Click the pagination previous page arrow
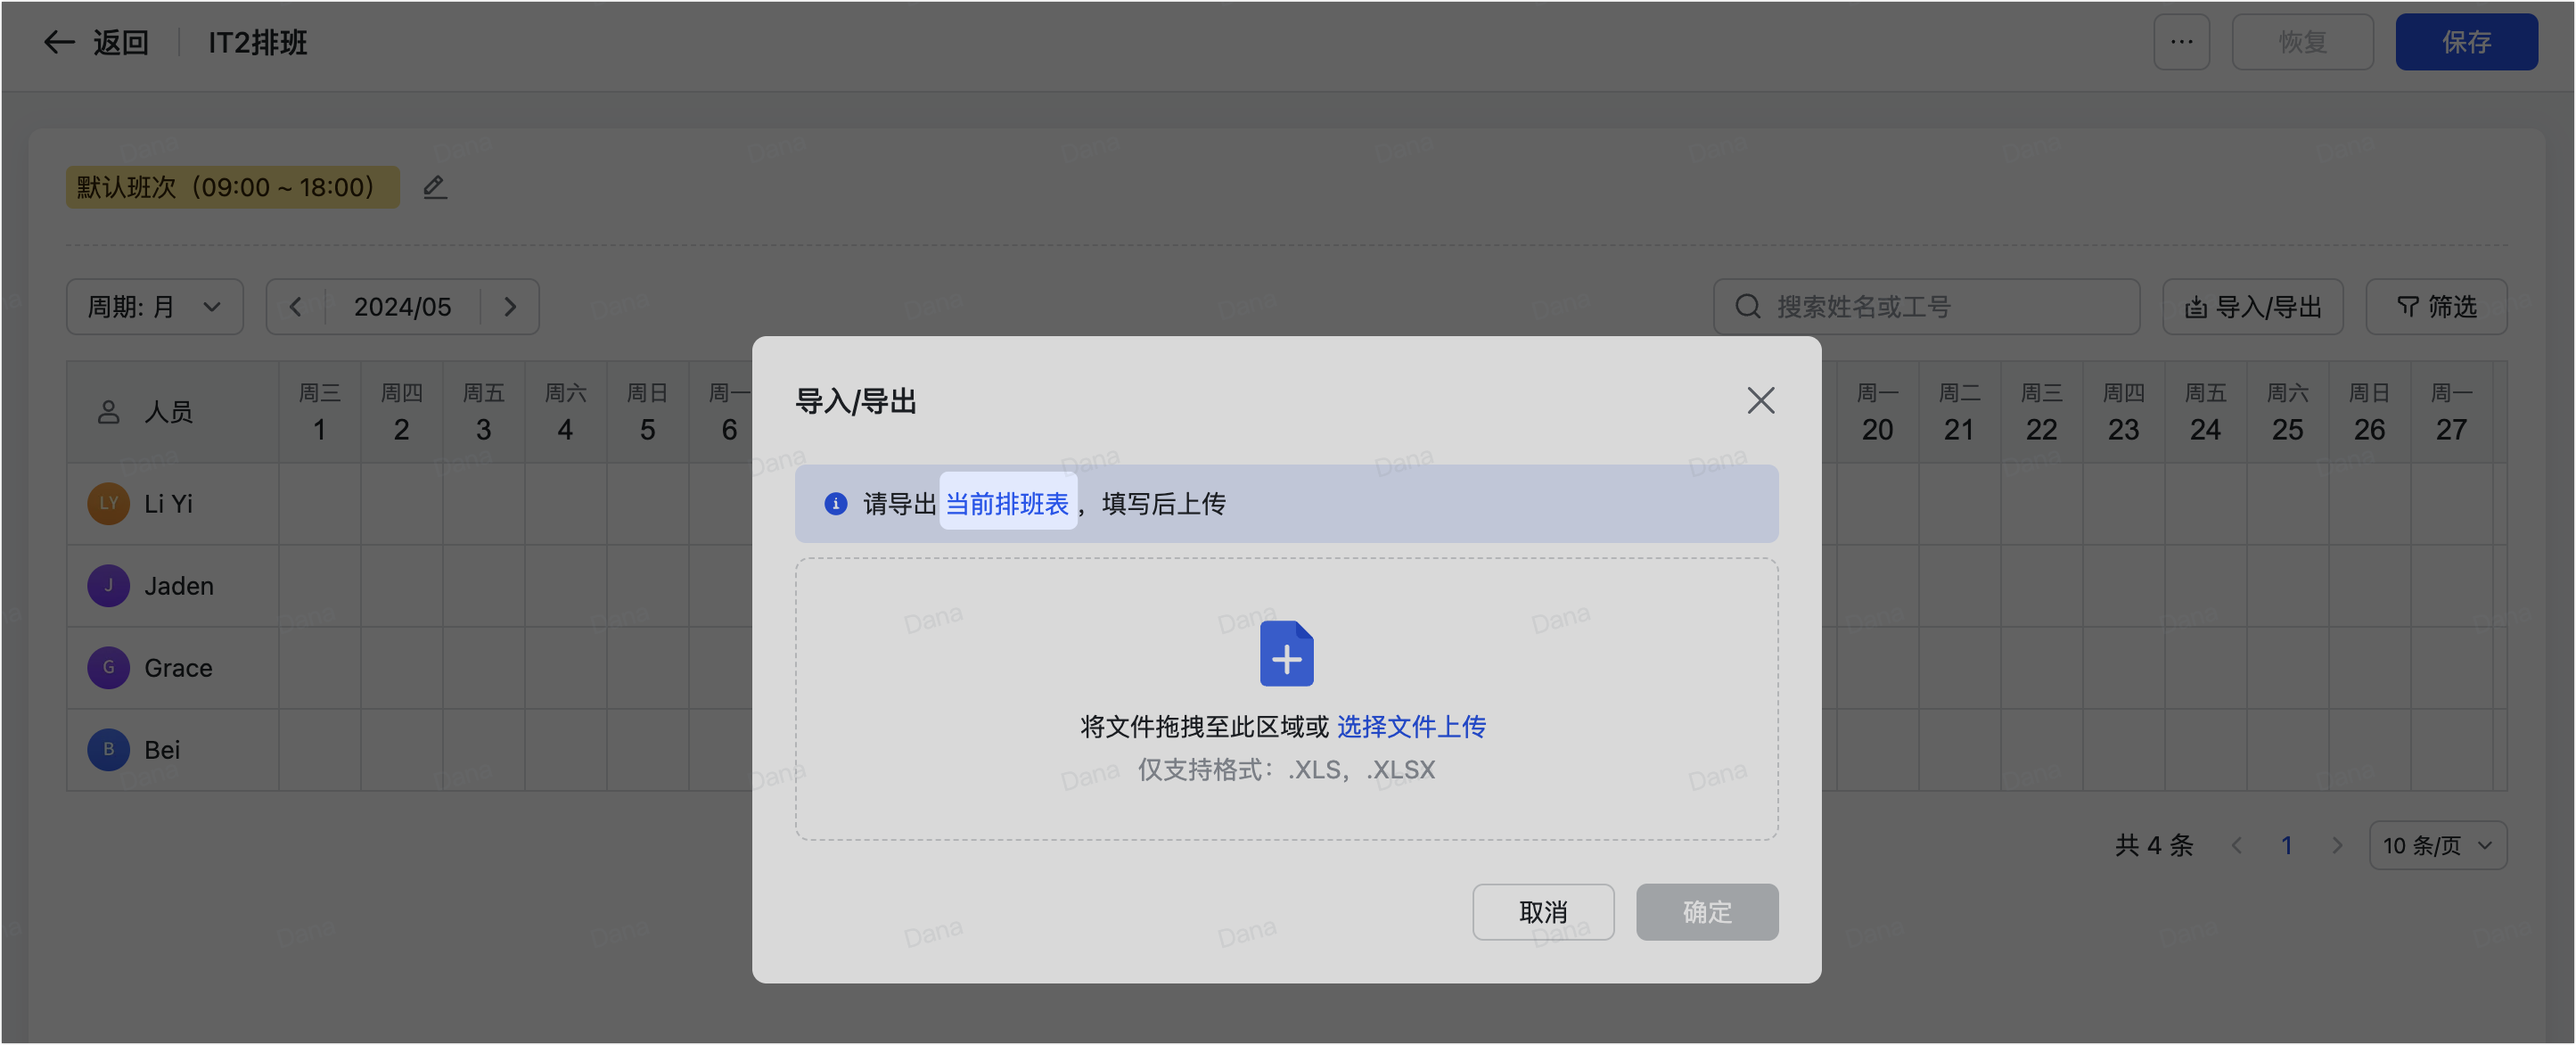 2236,845
